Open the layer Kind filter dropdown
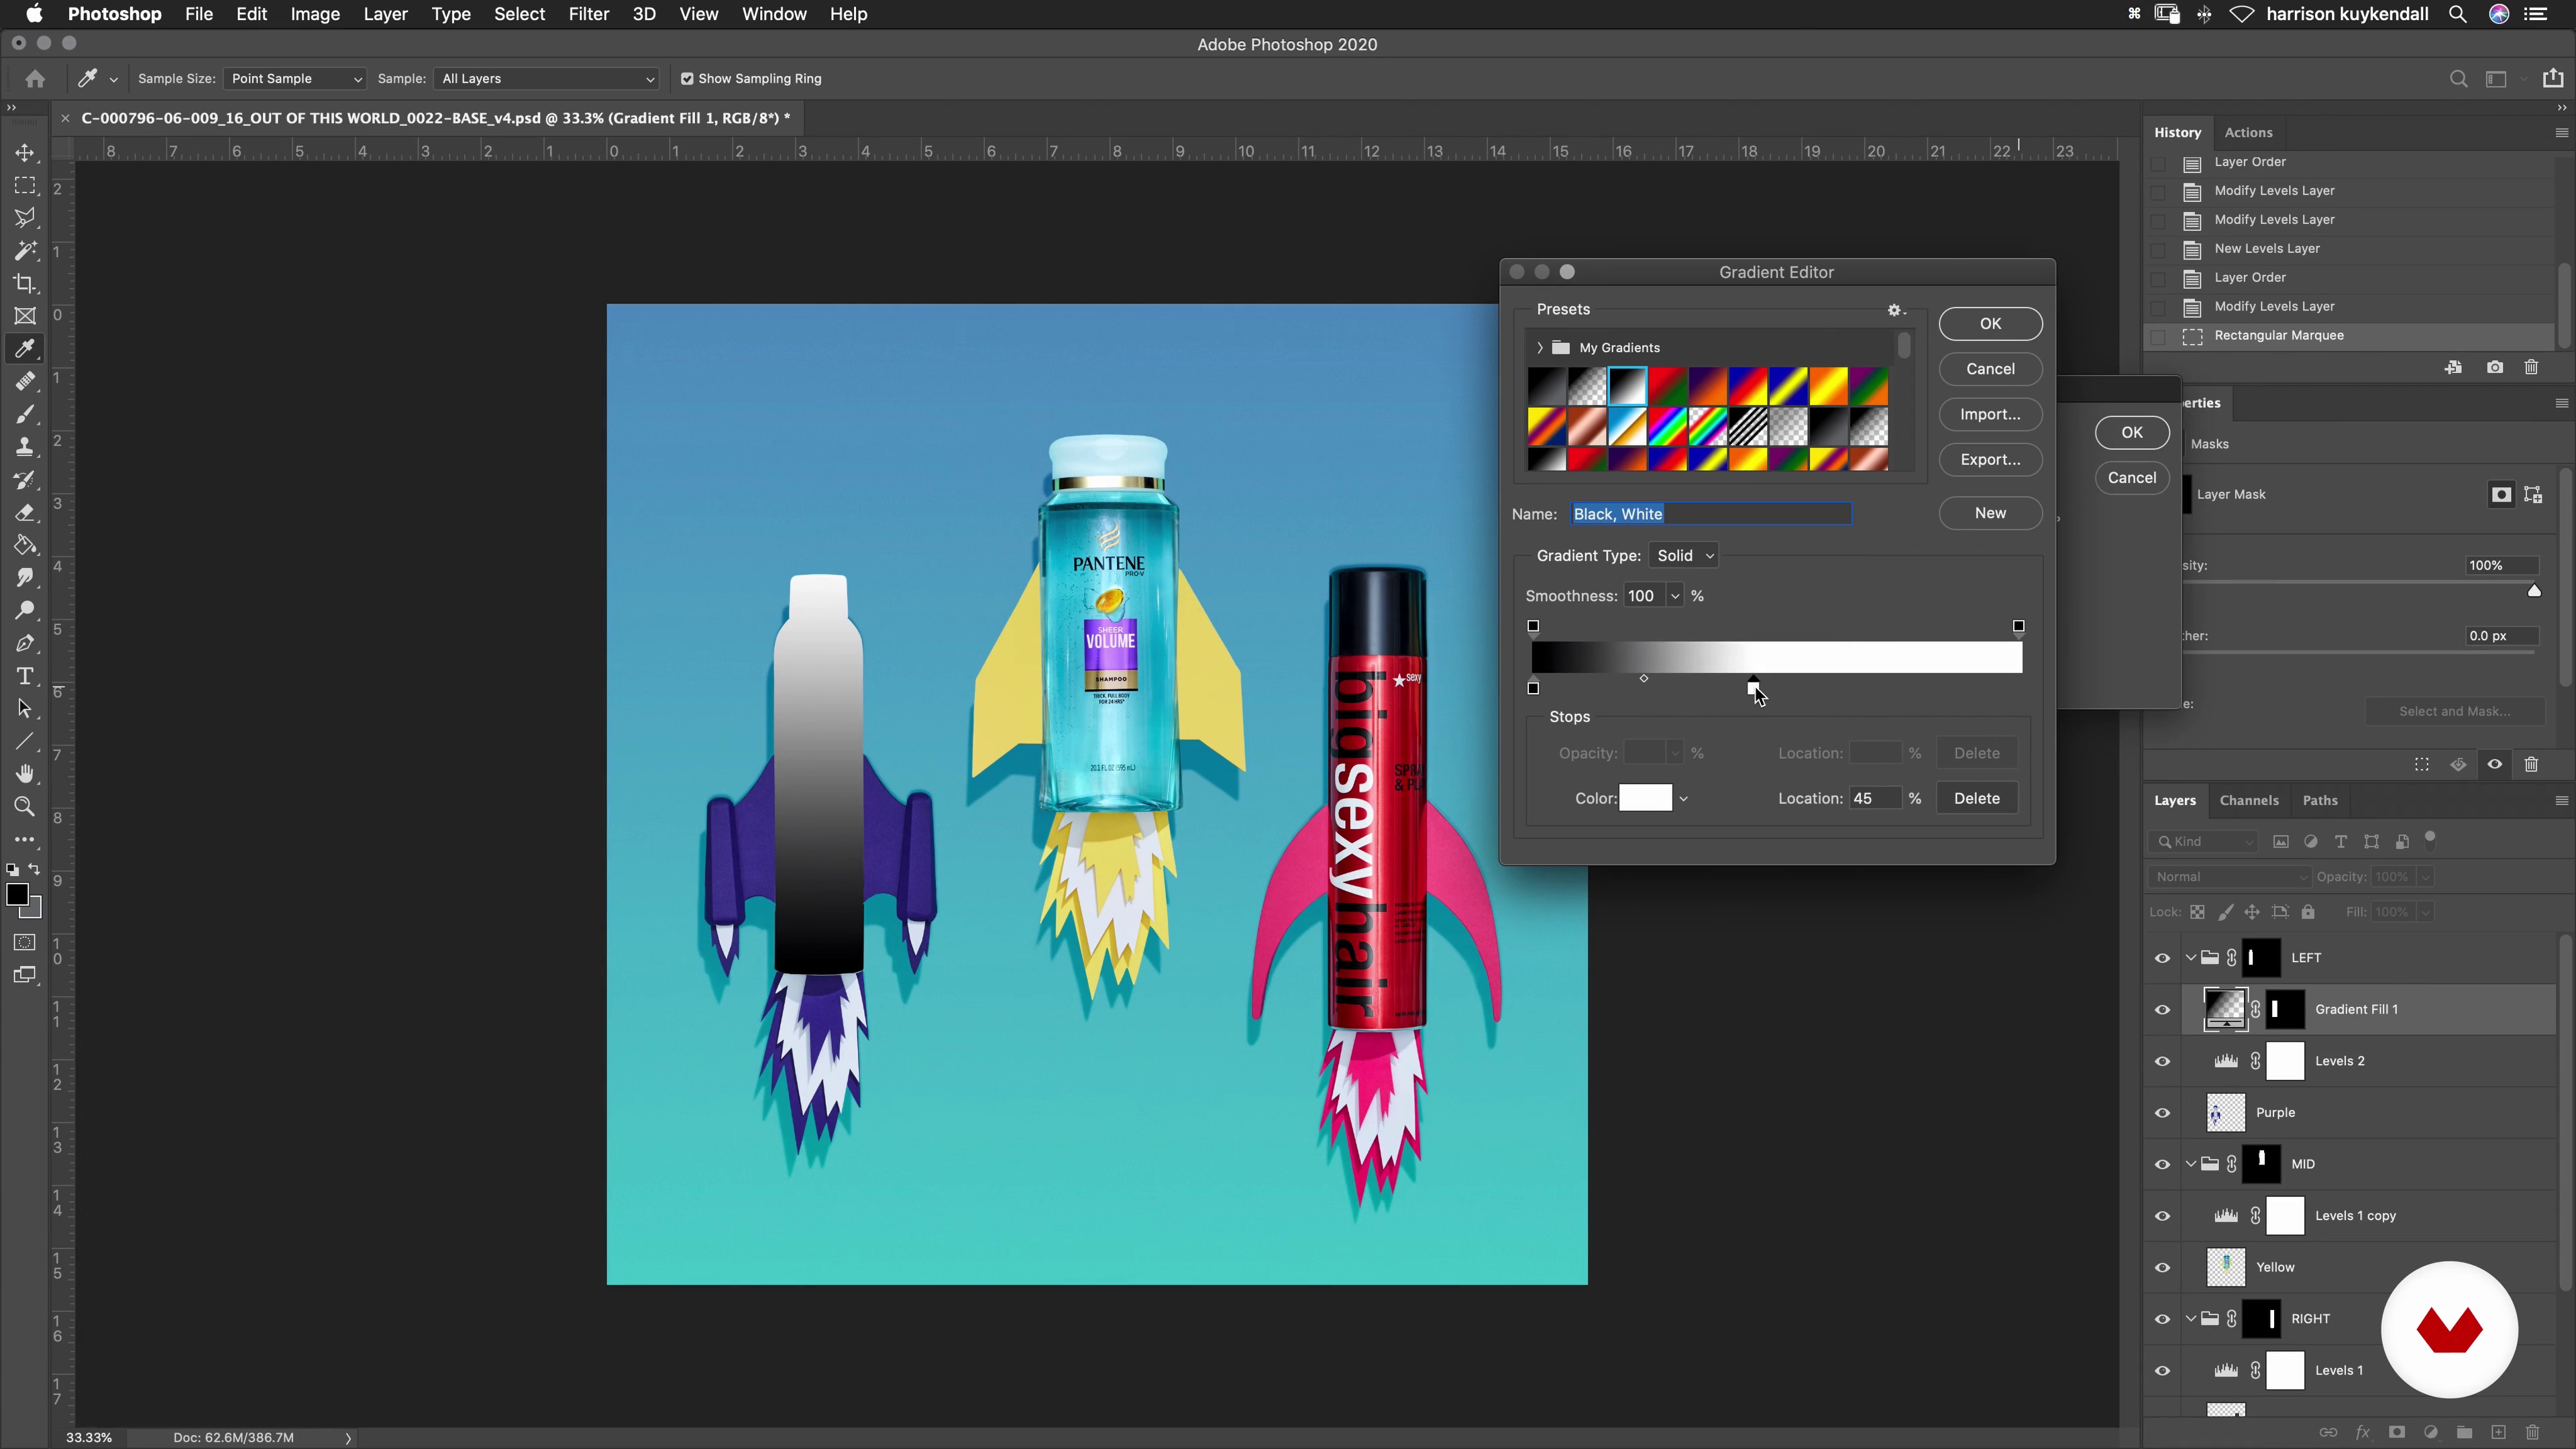Screen dimensions: 2576x1449 (x=2204, y=842)
